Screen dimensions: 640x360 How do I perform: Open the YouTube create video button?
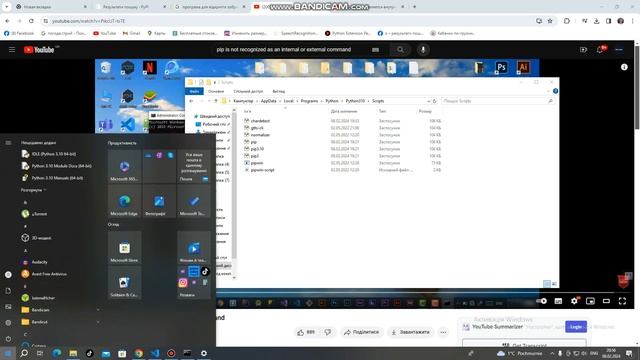583,50
